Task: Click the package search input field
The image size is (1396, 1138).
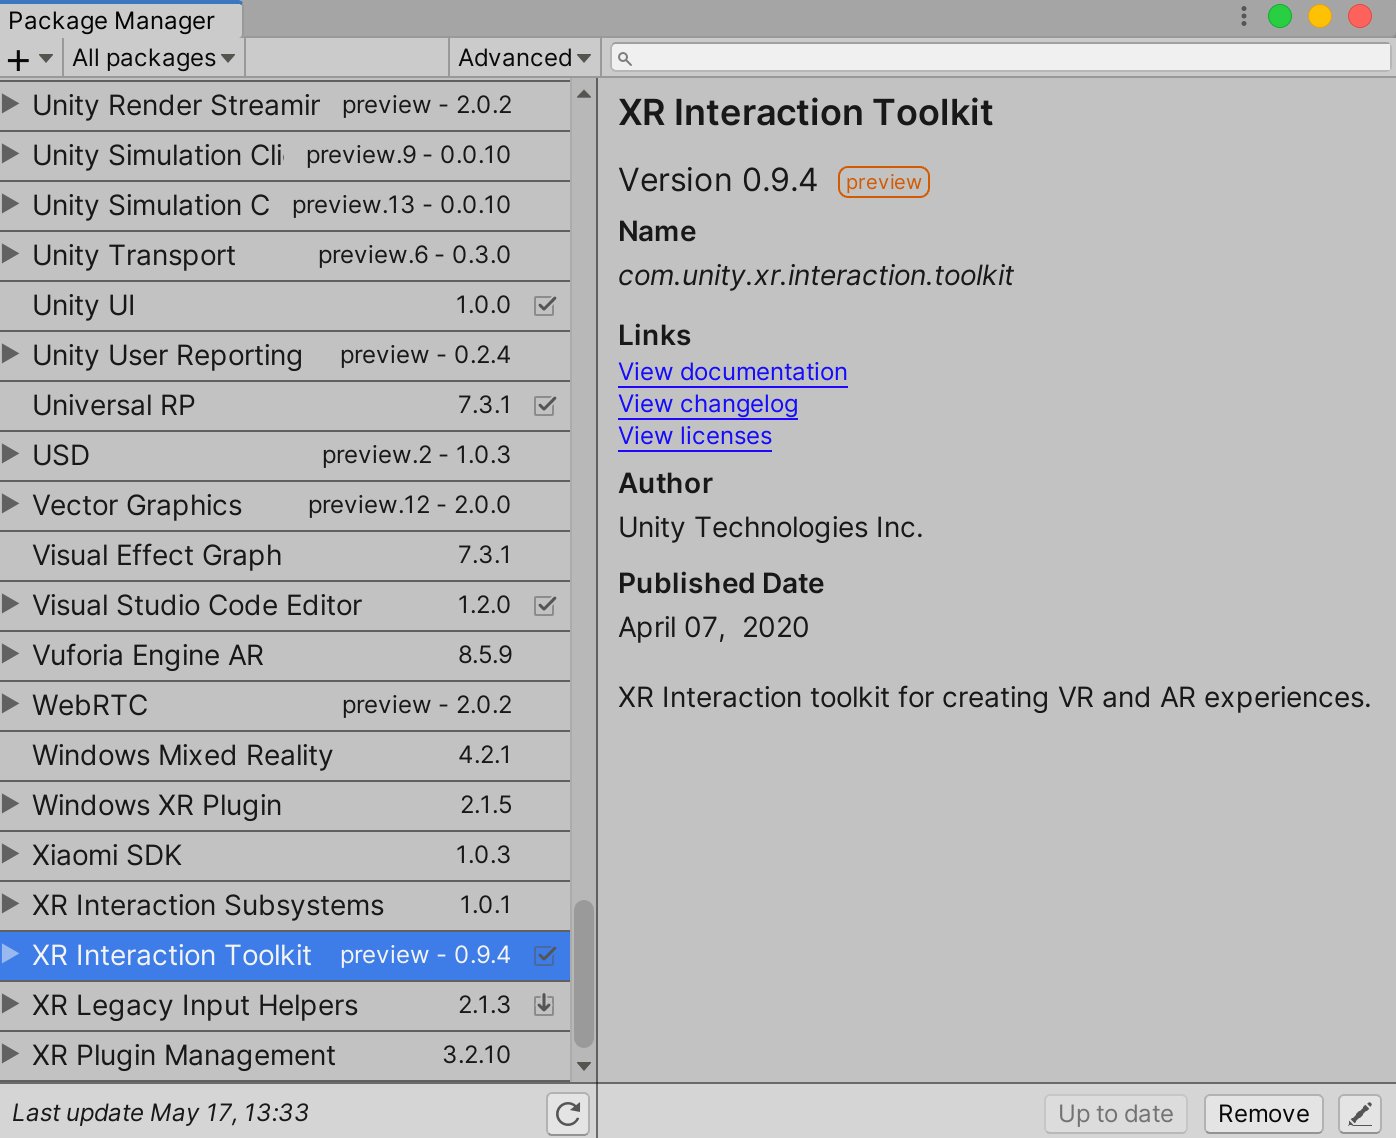Action: pyautogui.click(x=1000, y=58)
